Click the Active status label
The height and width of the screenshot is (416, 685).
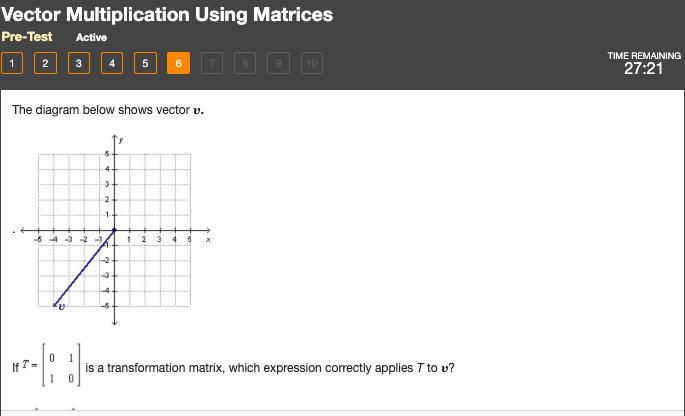click(91, 37)
